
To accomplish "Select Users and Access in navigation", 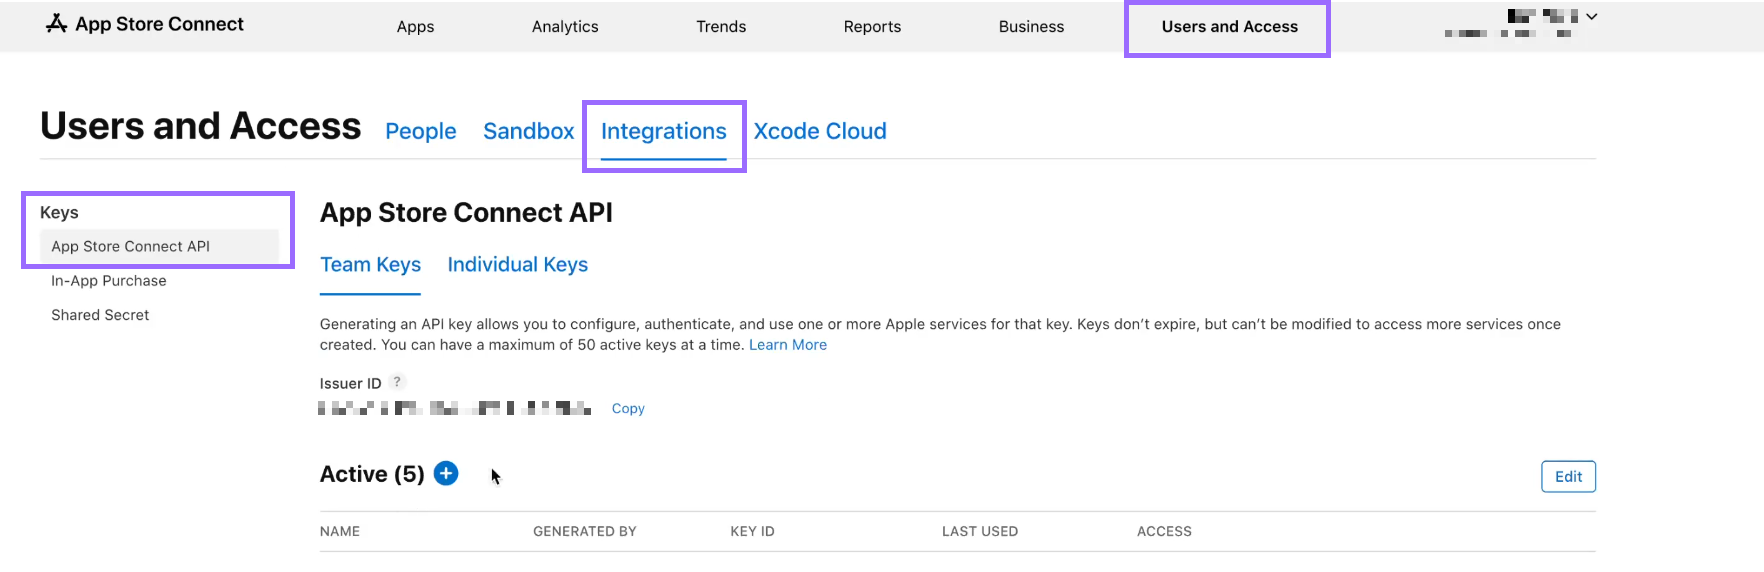I will click(x=1229, y=27).
